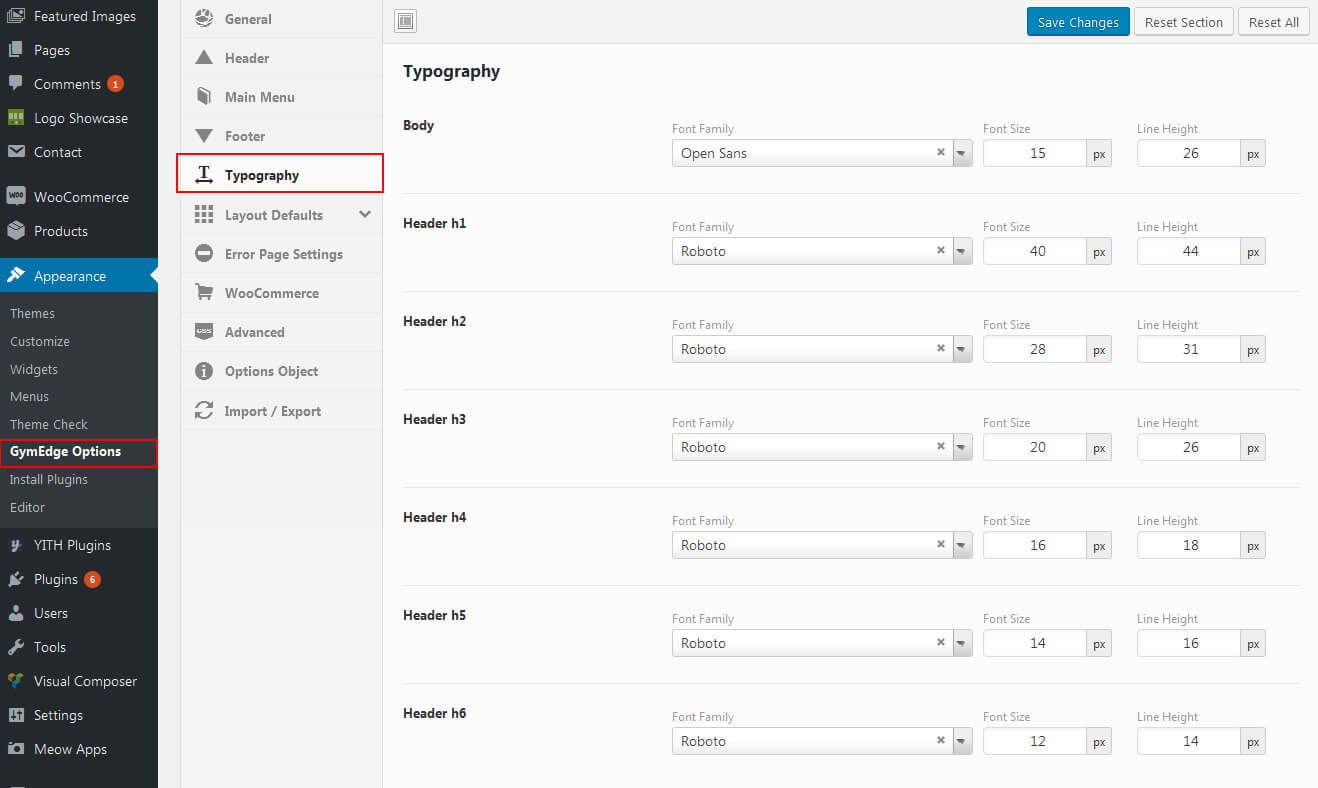Click the WooCommerce cart icon in options panel
The height and width of the screenshot is (788, 1318).
click(204, 293)
